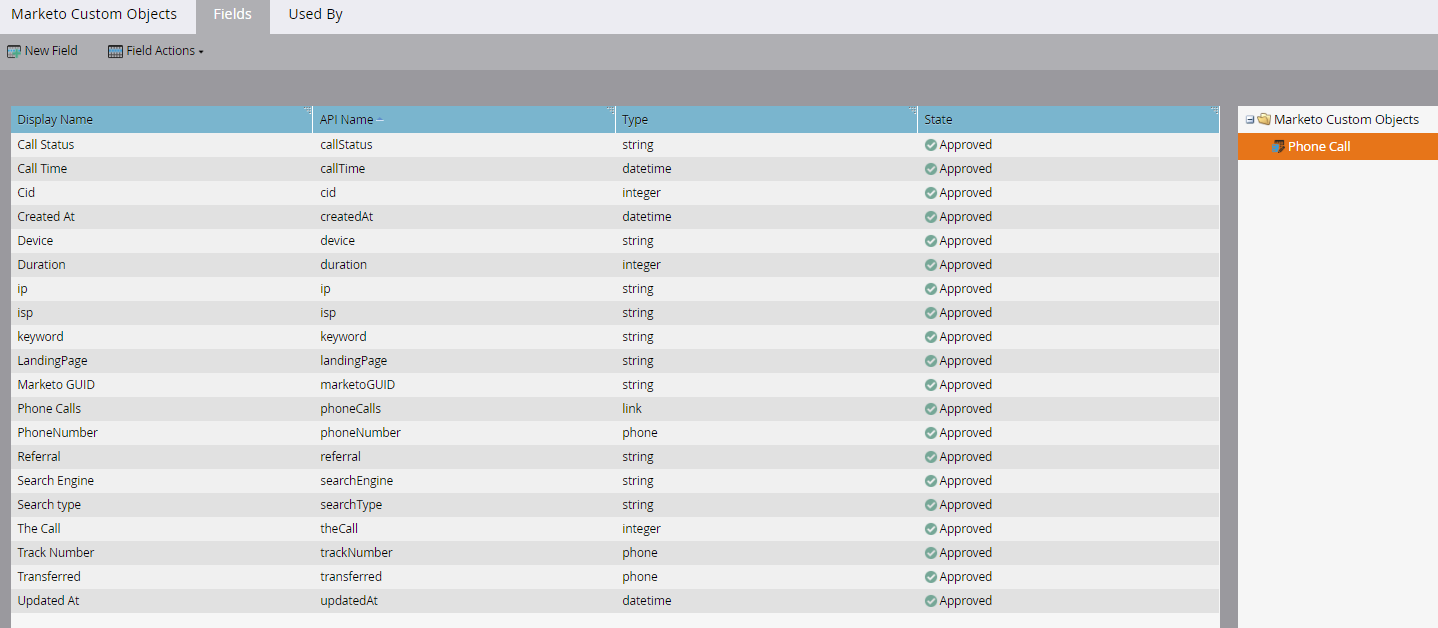
Task: Sort by Type column header
Action: tap(635, 119)
